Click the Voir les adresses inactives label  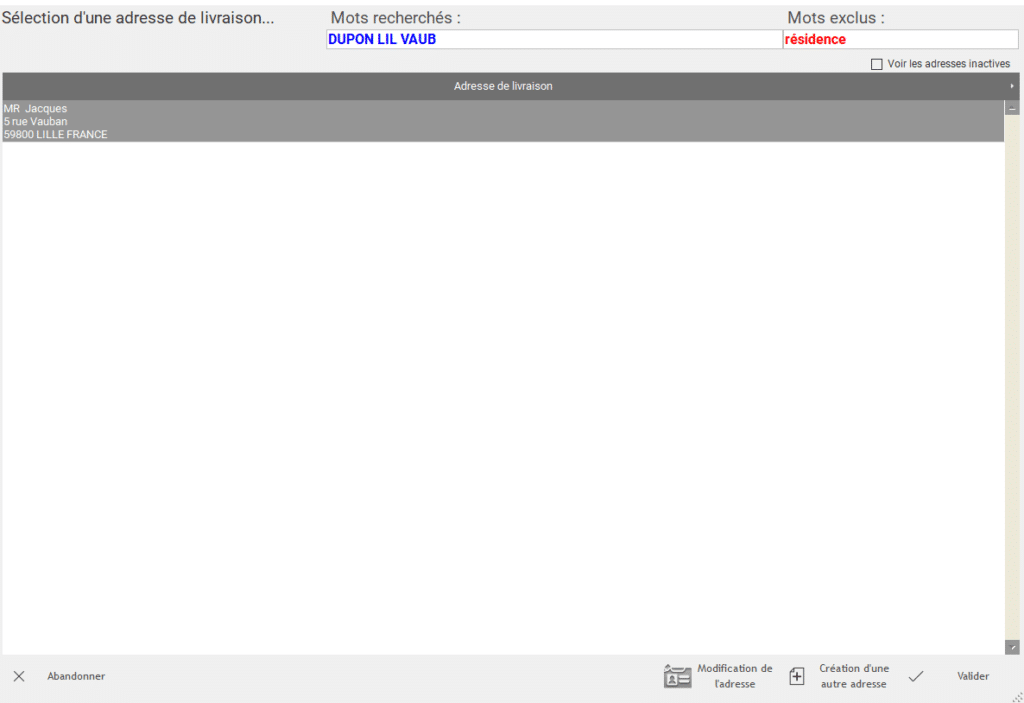coord(948,64)
